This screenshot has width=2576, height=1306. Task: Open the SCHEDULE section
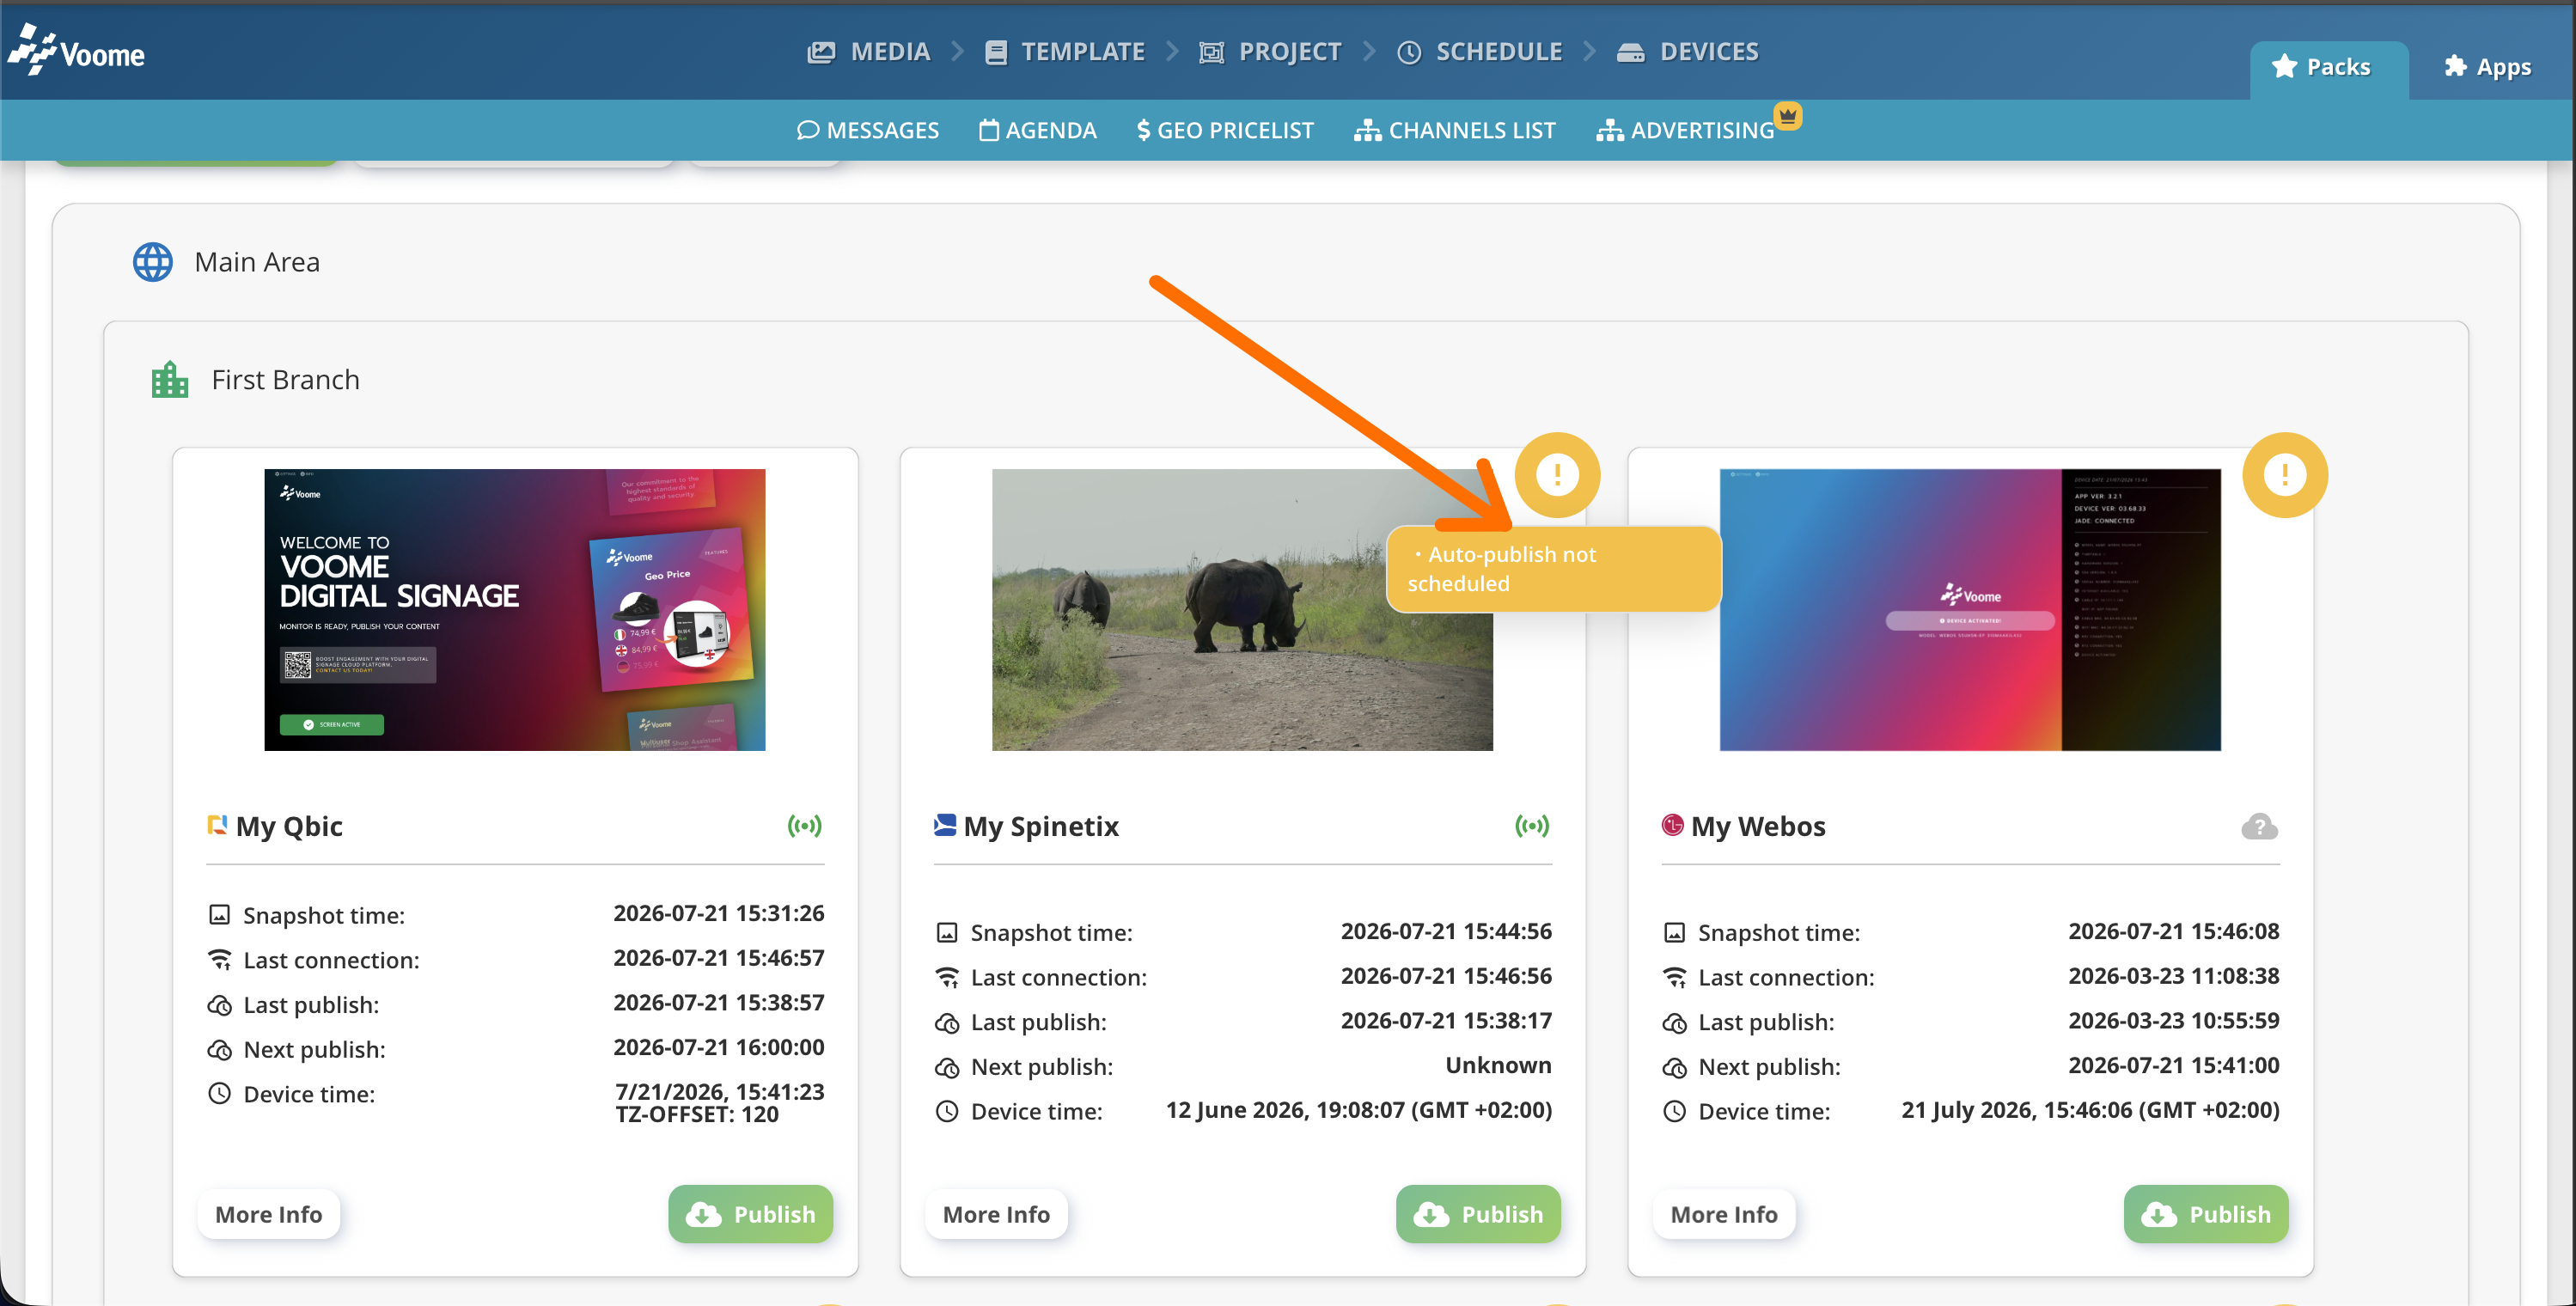1479,52
